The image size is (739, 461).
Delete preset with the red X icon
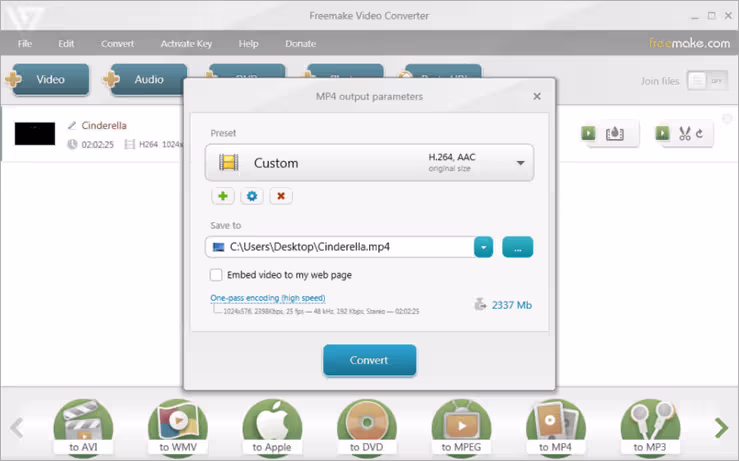281,196
